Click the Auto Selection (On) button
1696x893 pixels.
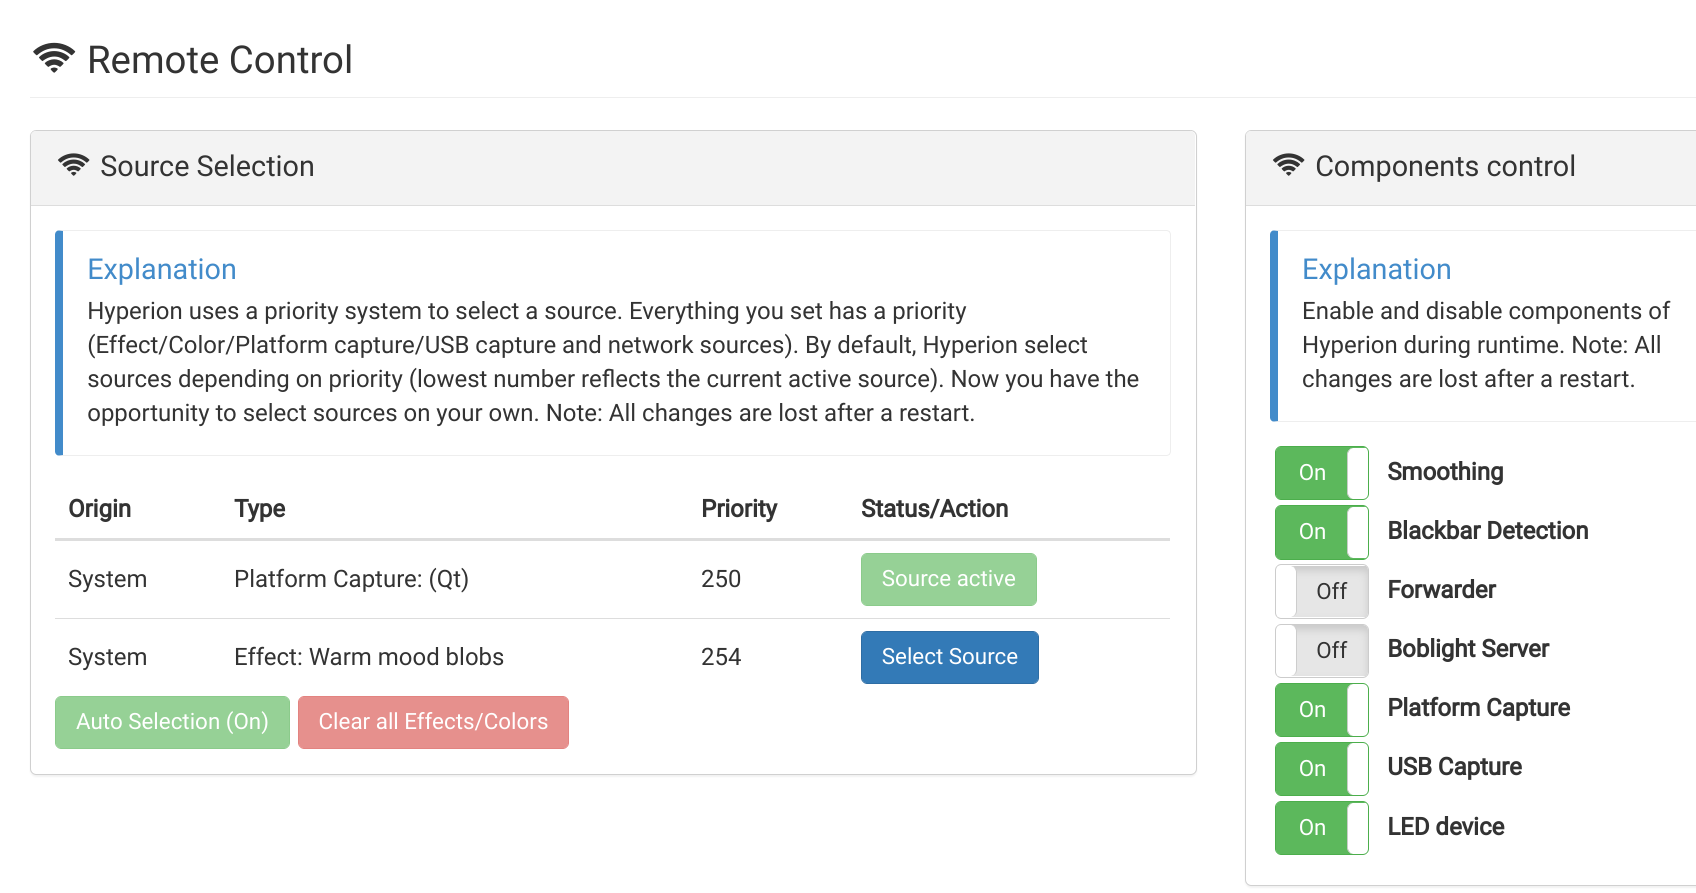[x=171, y=721]
